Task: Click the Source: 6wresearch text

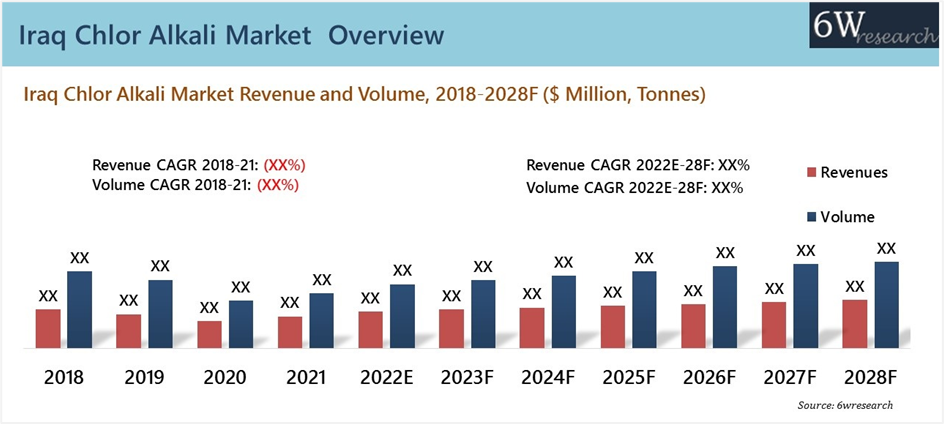Action: click(845, 405)
